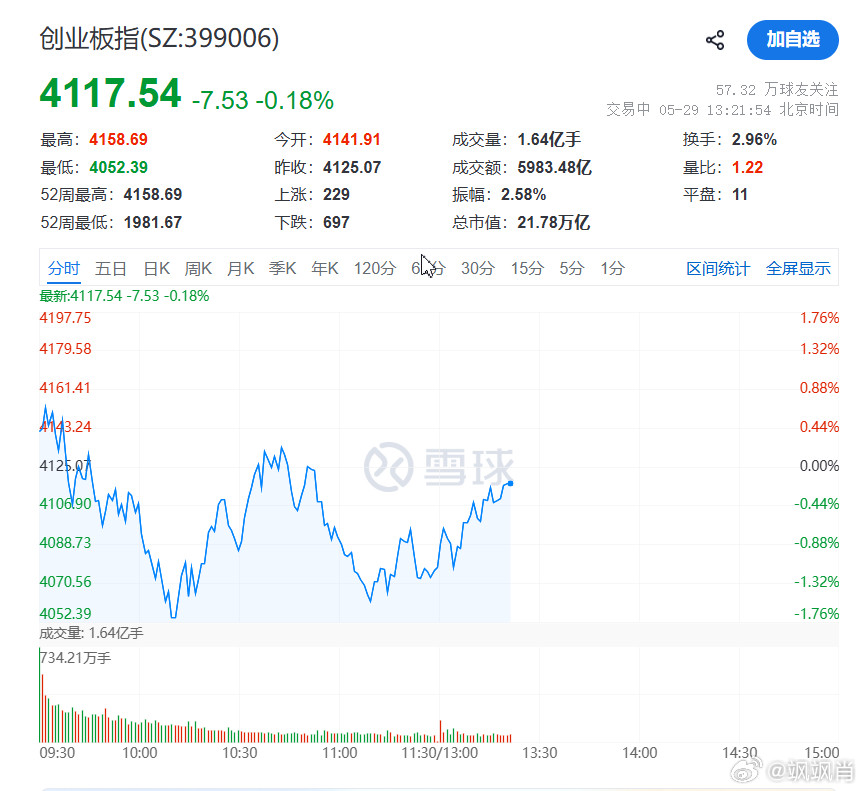Click the 10:30 time axis label
Image resolution: width=865 pixels, height=791 pixels.
click(x=239, y=753)
